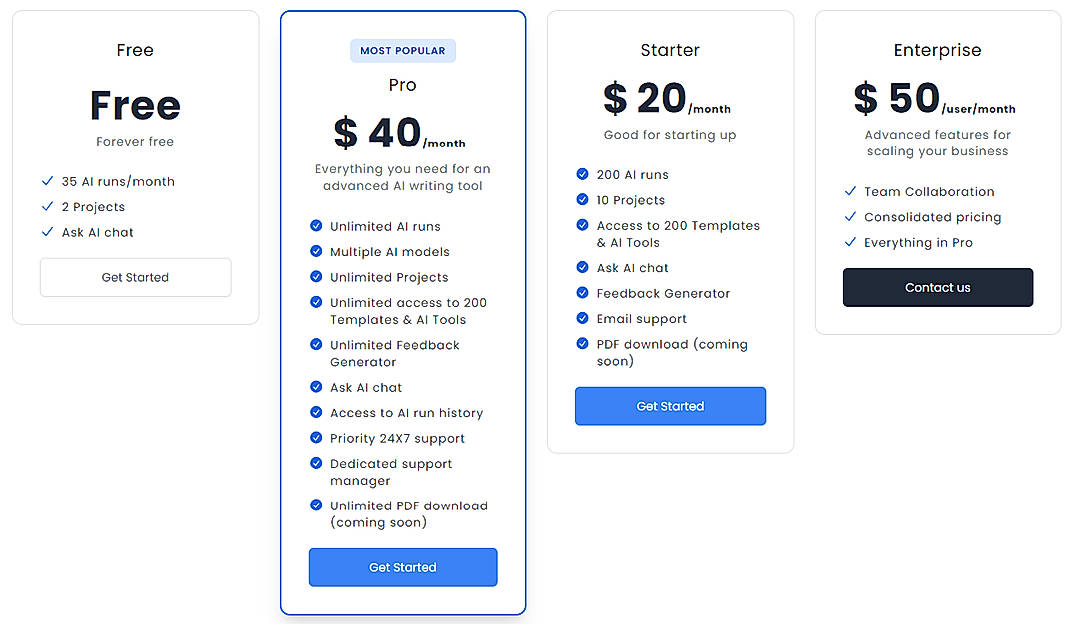Click the checkmark next to Multiple AI models

316,252
